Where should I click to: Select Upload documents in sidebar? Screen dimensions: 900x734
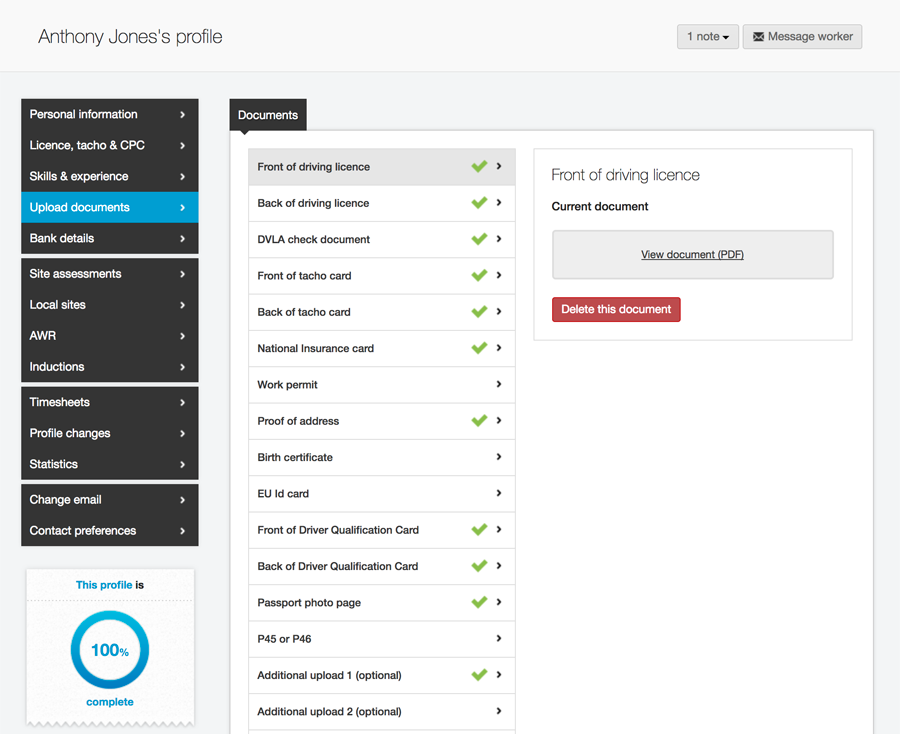[x=110, y=207]
